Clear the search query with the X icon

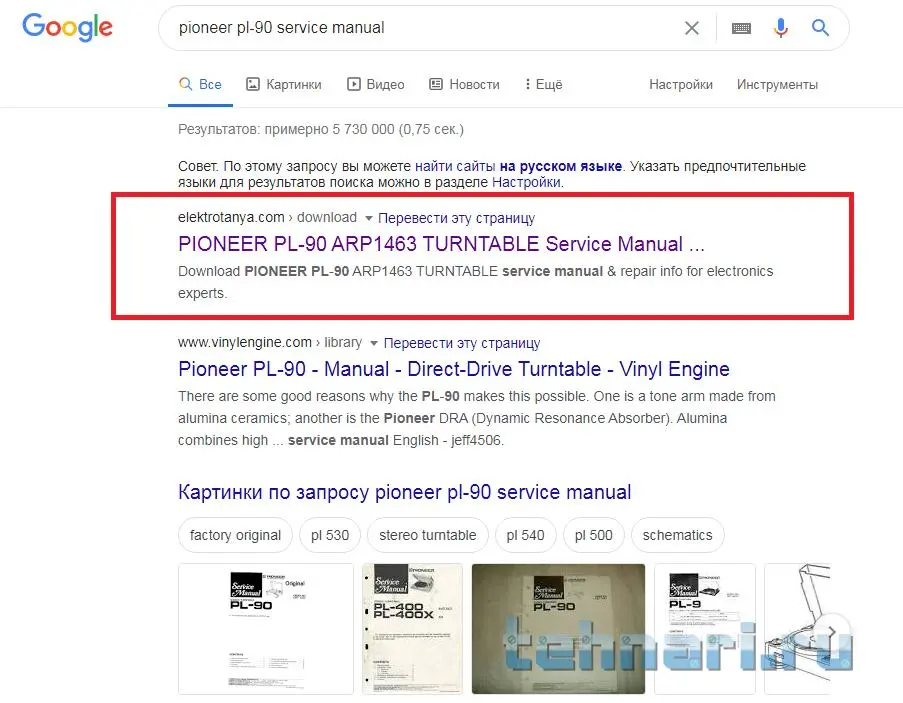(692, 28)
